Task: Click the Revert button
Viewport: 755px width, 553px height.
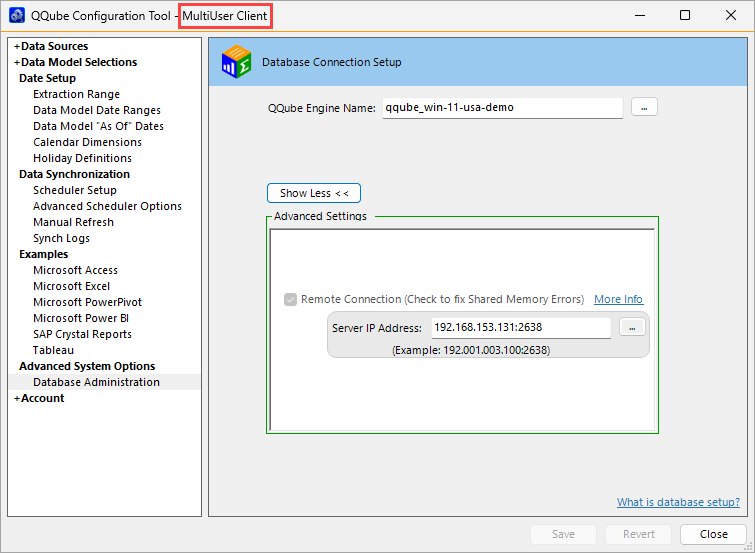Action: pos(638,534)
